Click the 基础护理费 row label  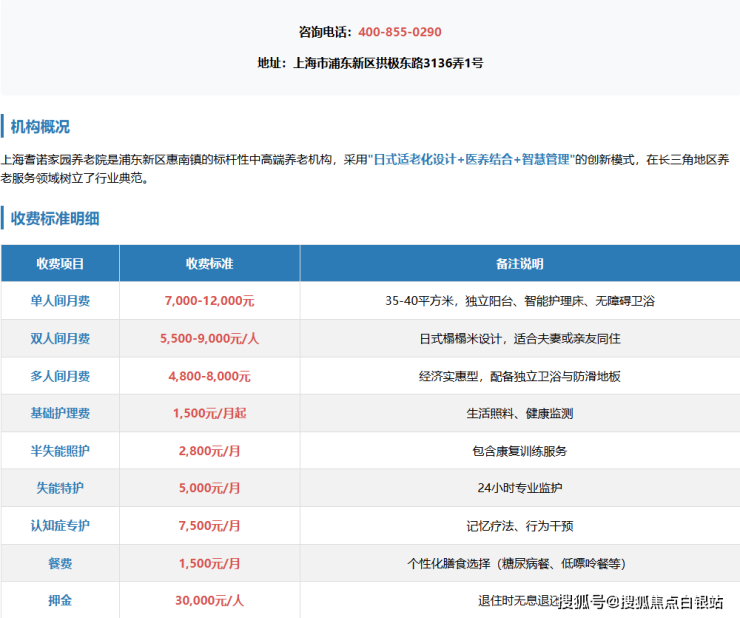(60, 414)
